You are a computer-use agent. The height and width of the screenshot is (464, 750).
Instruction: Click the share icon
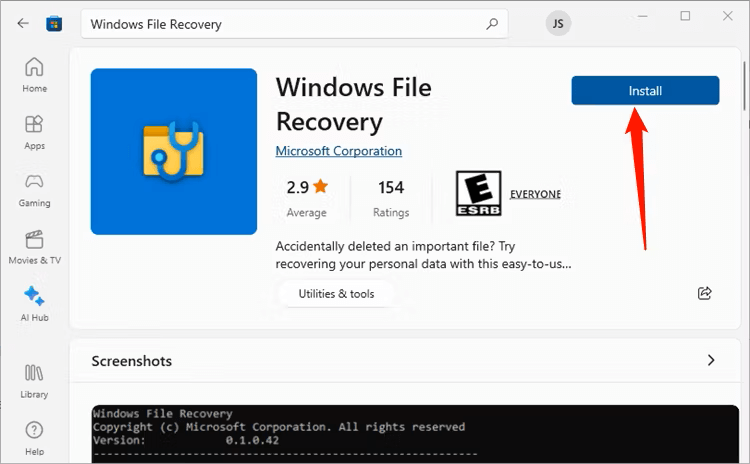tap(704, 293)
